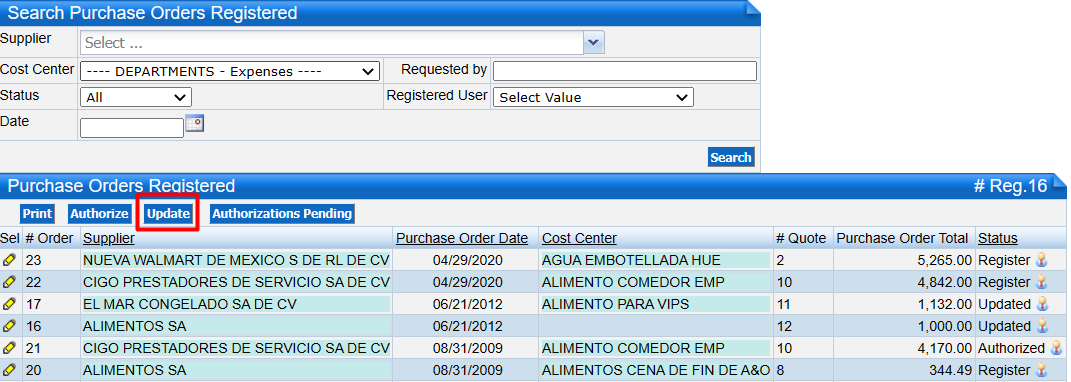Viewport: 1071px width, 382px height.
Task: Click the user status icon in order 22 row
Action: (1041, 282)
